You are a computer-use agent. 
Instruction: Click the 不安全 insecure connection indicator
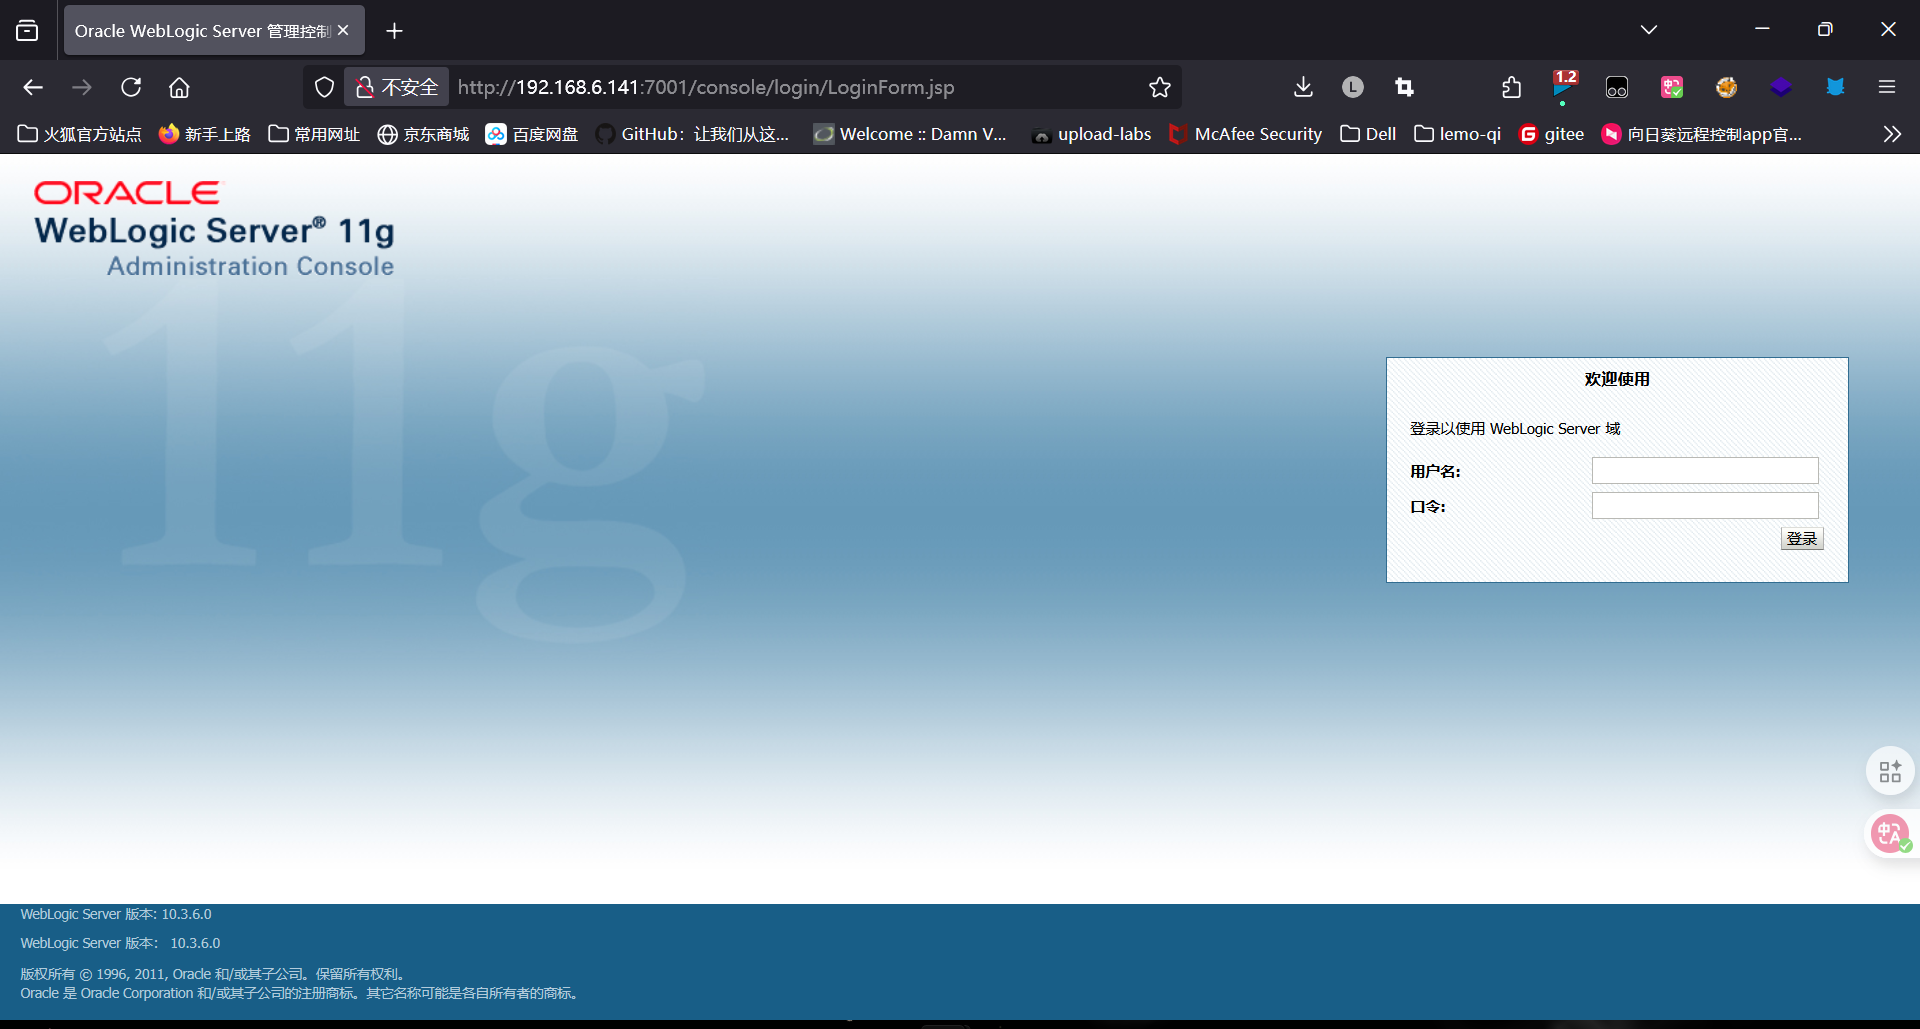tap(397, 87)
